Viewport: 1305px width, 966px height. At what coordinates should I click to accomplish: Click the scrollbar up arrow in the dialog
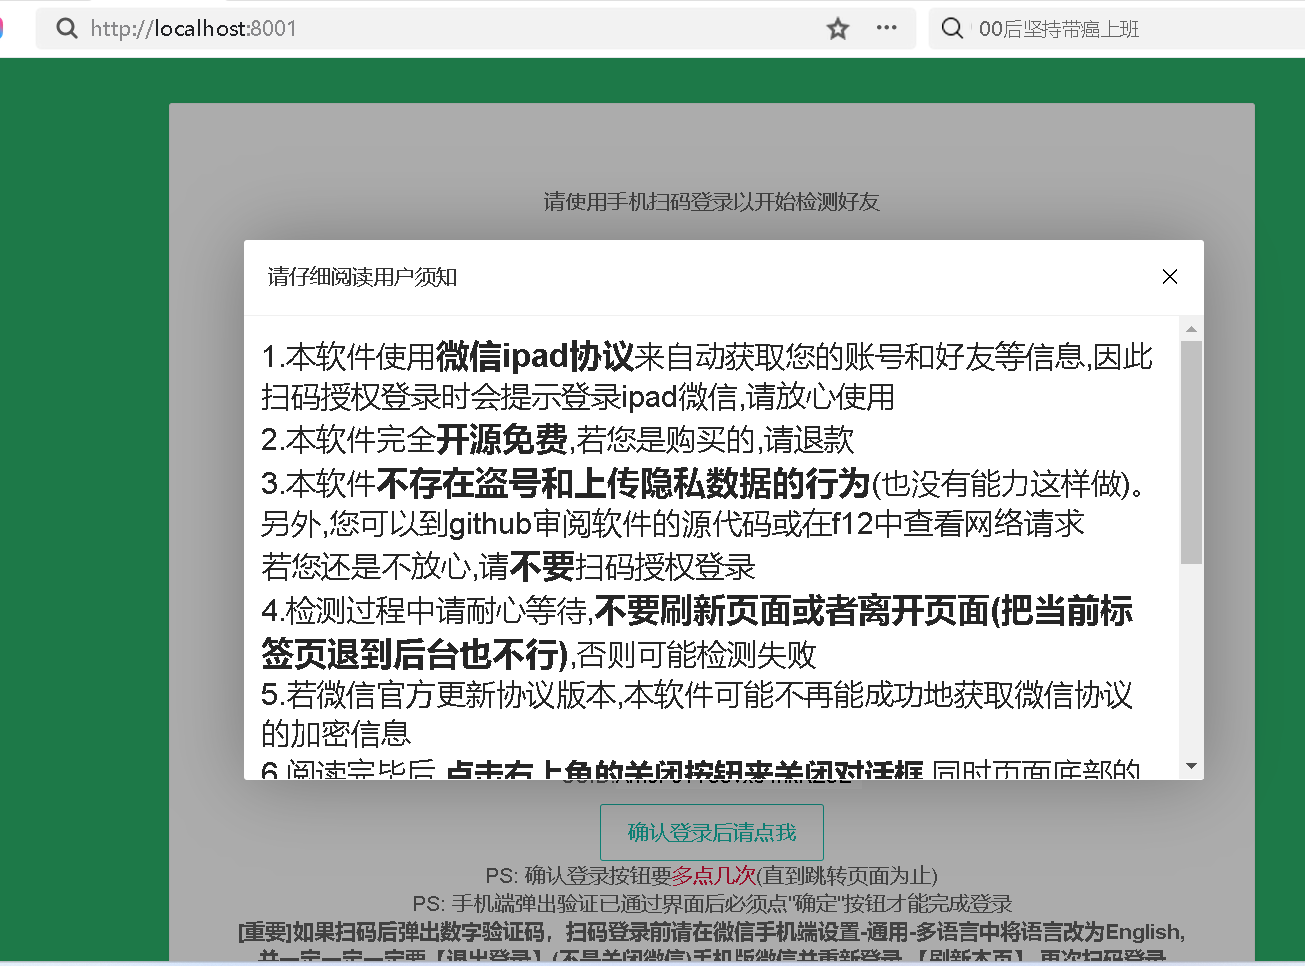point(1191,327)
